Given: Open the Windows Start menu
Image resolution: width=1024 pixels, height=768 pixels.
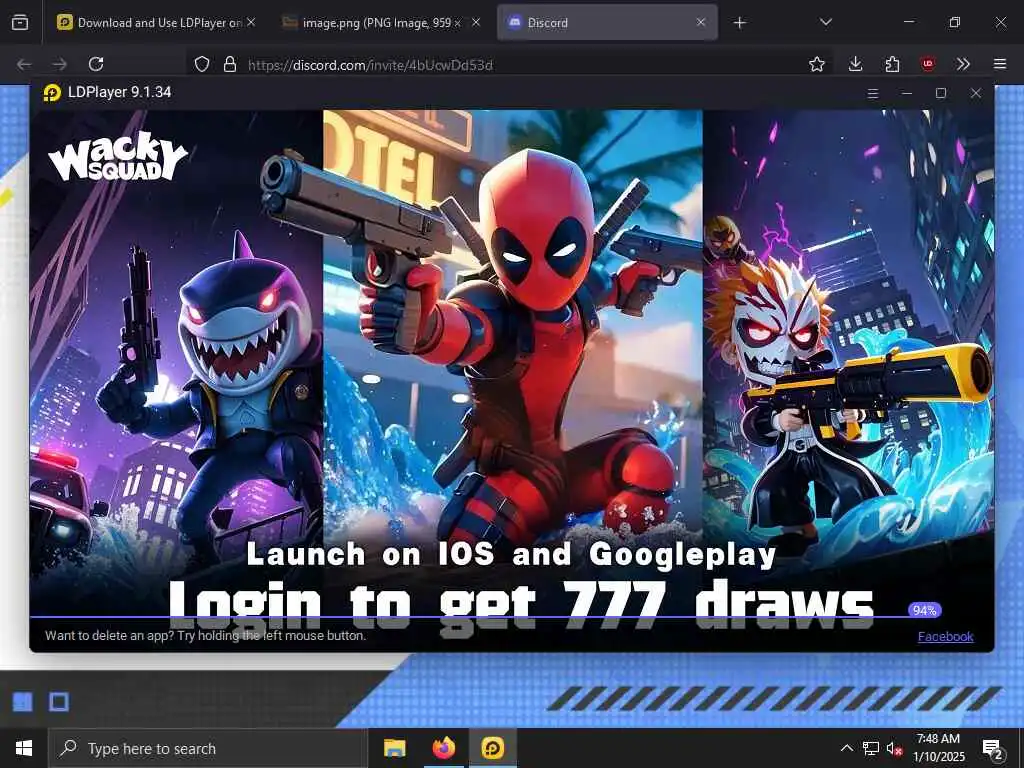Looking at the screenshot, I should [x=24, y=748].
